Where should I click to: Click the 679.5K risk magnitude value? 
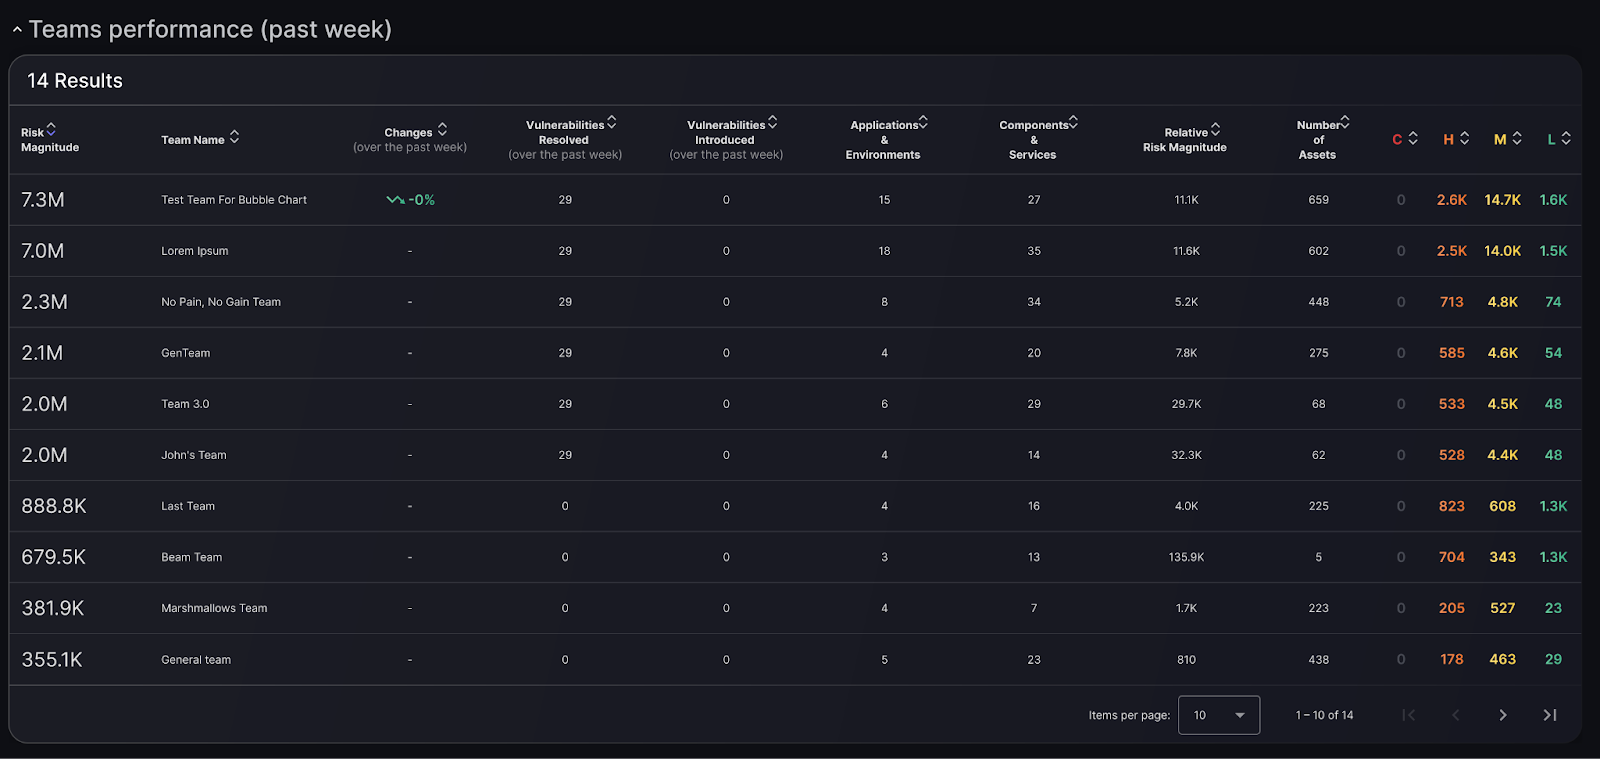click(x=54, y=557)
